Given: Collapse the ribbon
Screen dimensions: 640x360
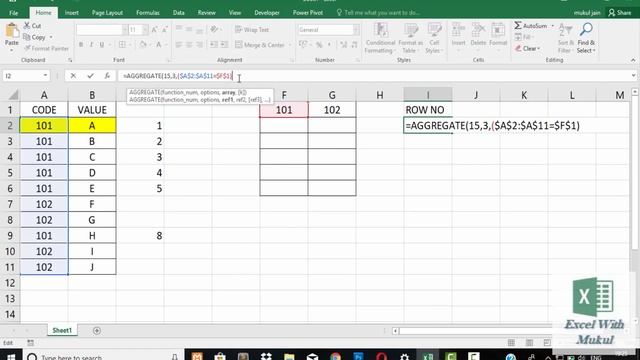Looking at the screenshot, I should point(633,60).
